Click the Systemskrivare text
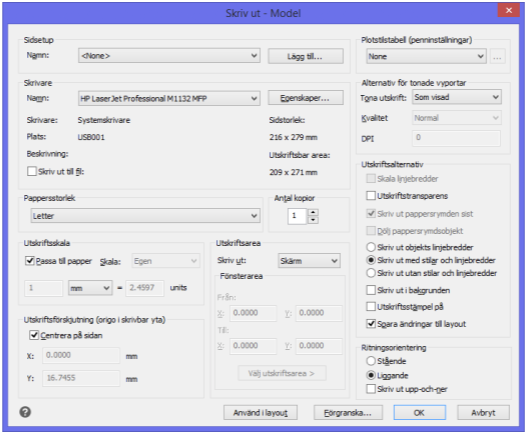 [x=104, y=120]
